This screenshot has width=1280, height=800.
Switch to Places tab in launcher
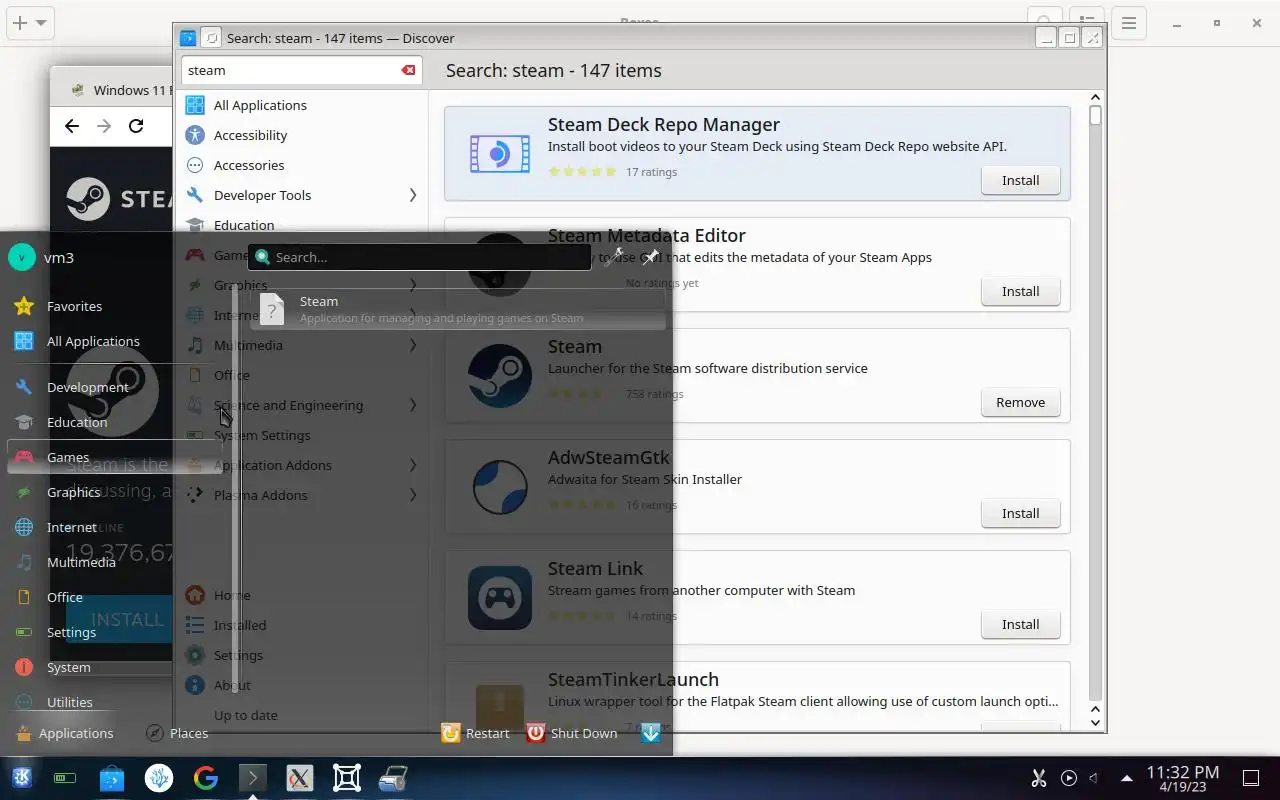177,733
